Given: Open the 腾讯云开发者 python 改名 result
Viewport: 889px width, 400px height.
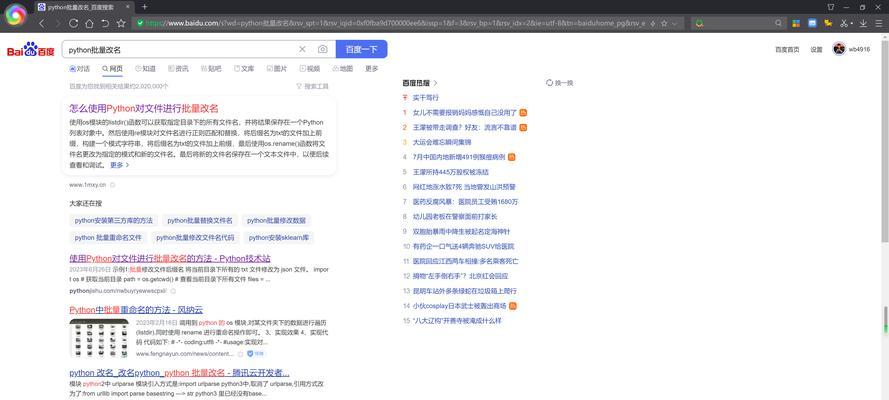Looking at the screenshot, I should [179, 373].
